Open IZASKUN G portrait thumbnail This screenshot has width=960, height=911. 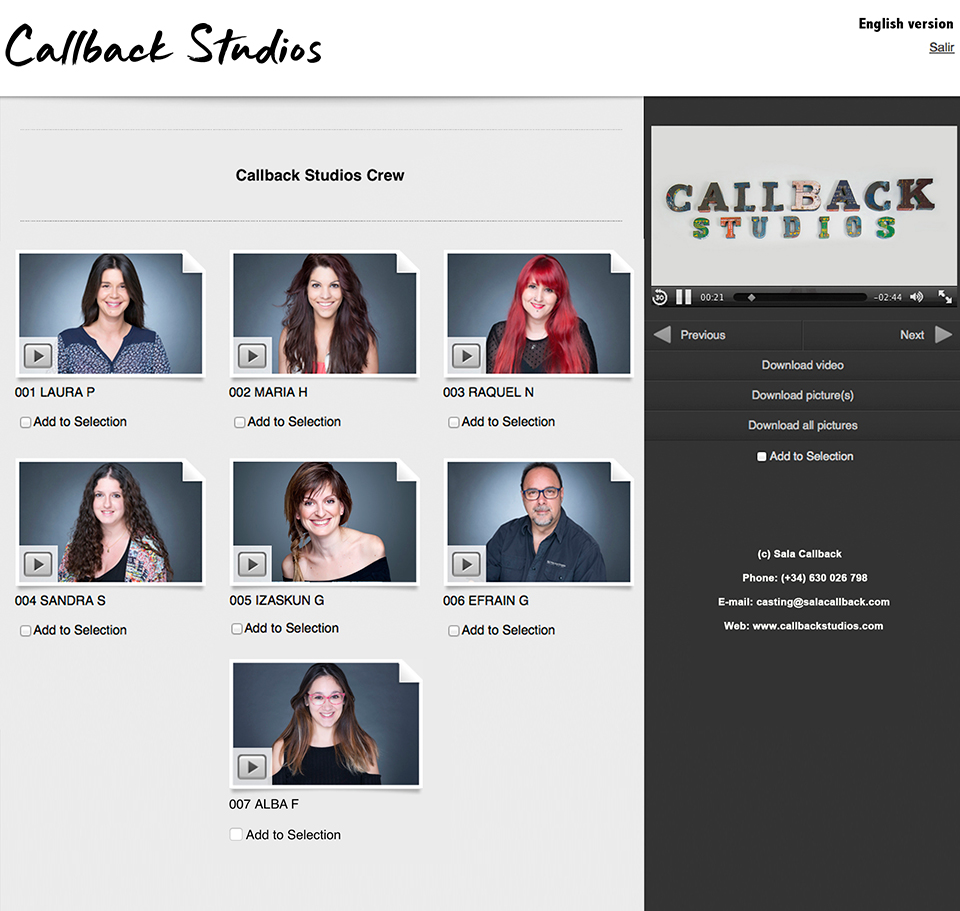[324, 522]
